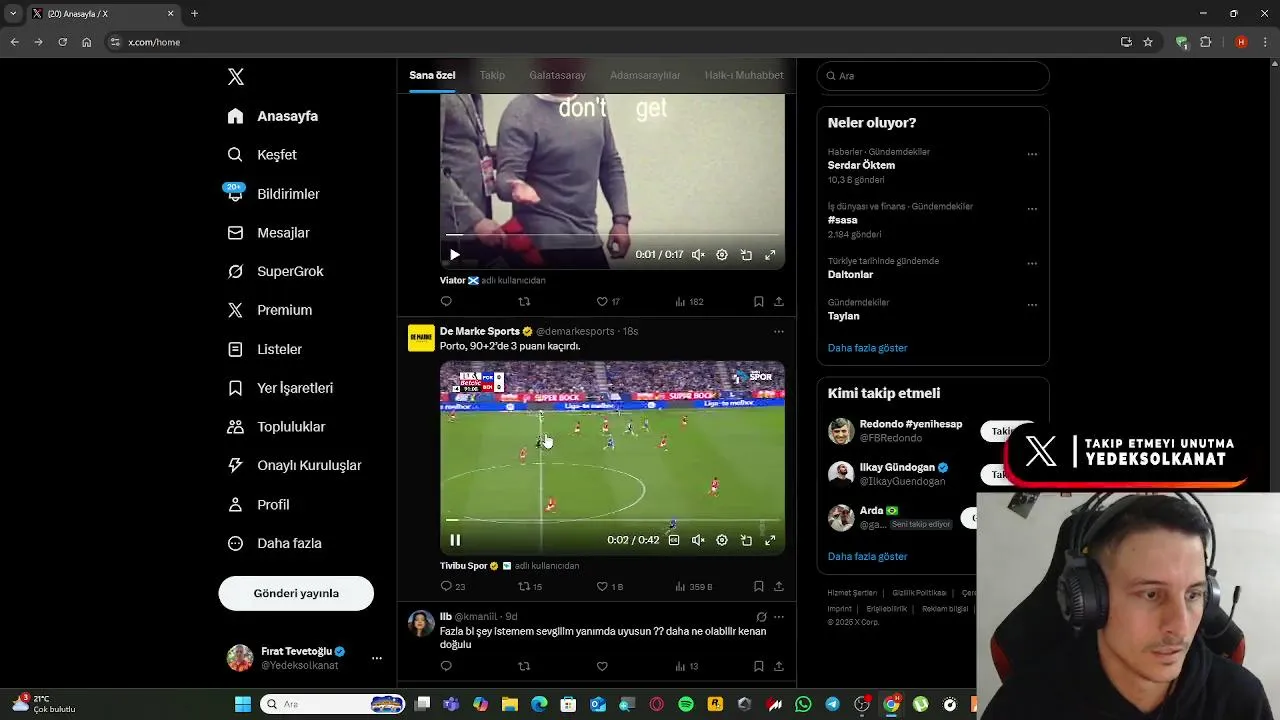Image resolution: width=1280 pixels, height=720 pixels.
Task: Toggle picture-in-picture on top Viator video
Action: [x=746, y=255]
